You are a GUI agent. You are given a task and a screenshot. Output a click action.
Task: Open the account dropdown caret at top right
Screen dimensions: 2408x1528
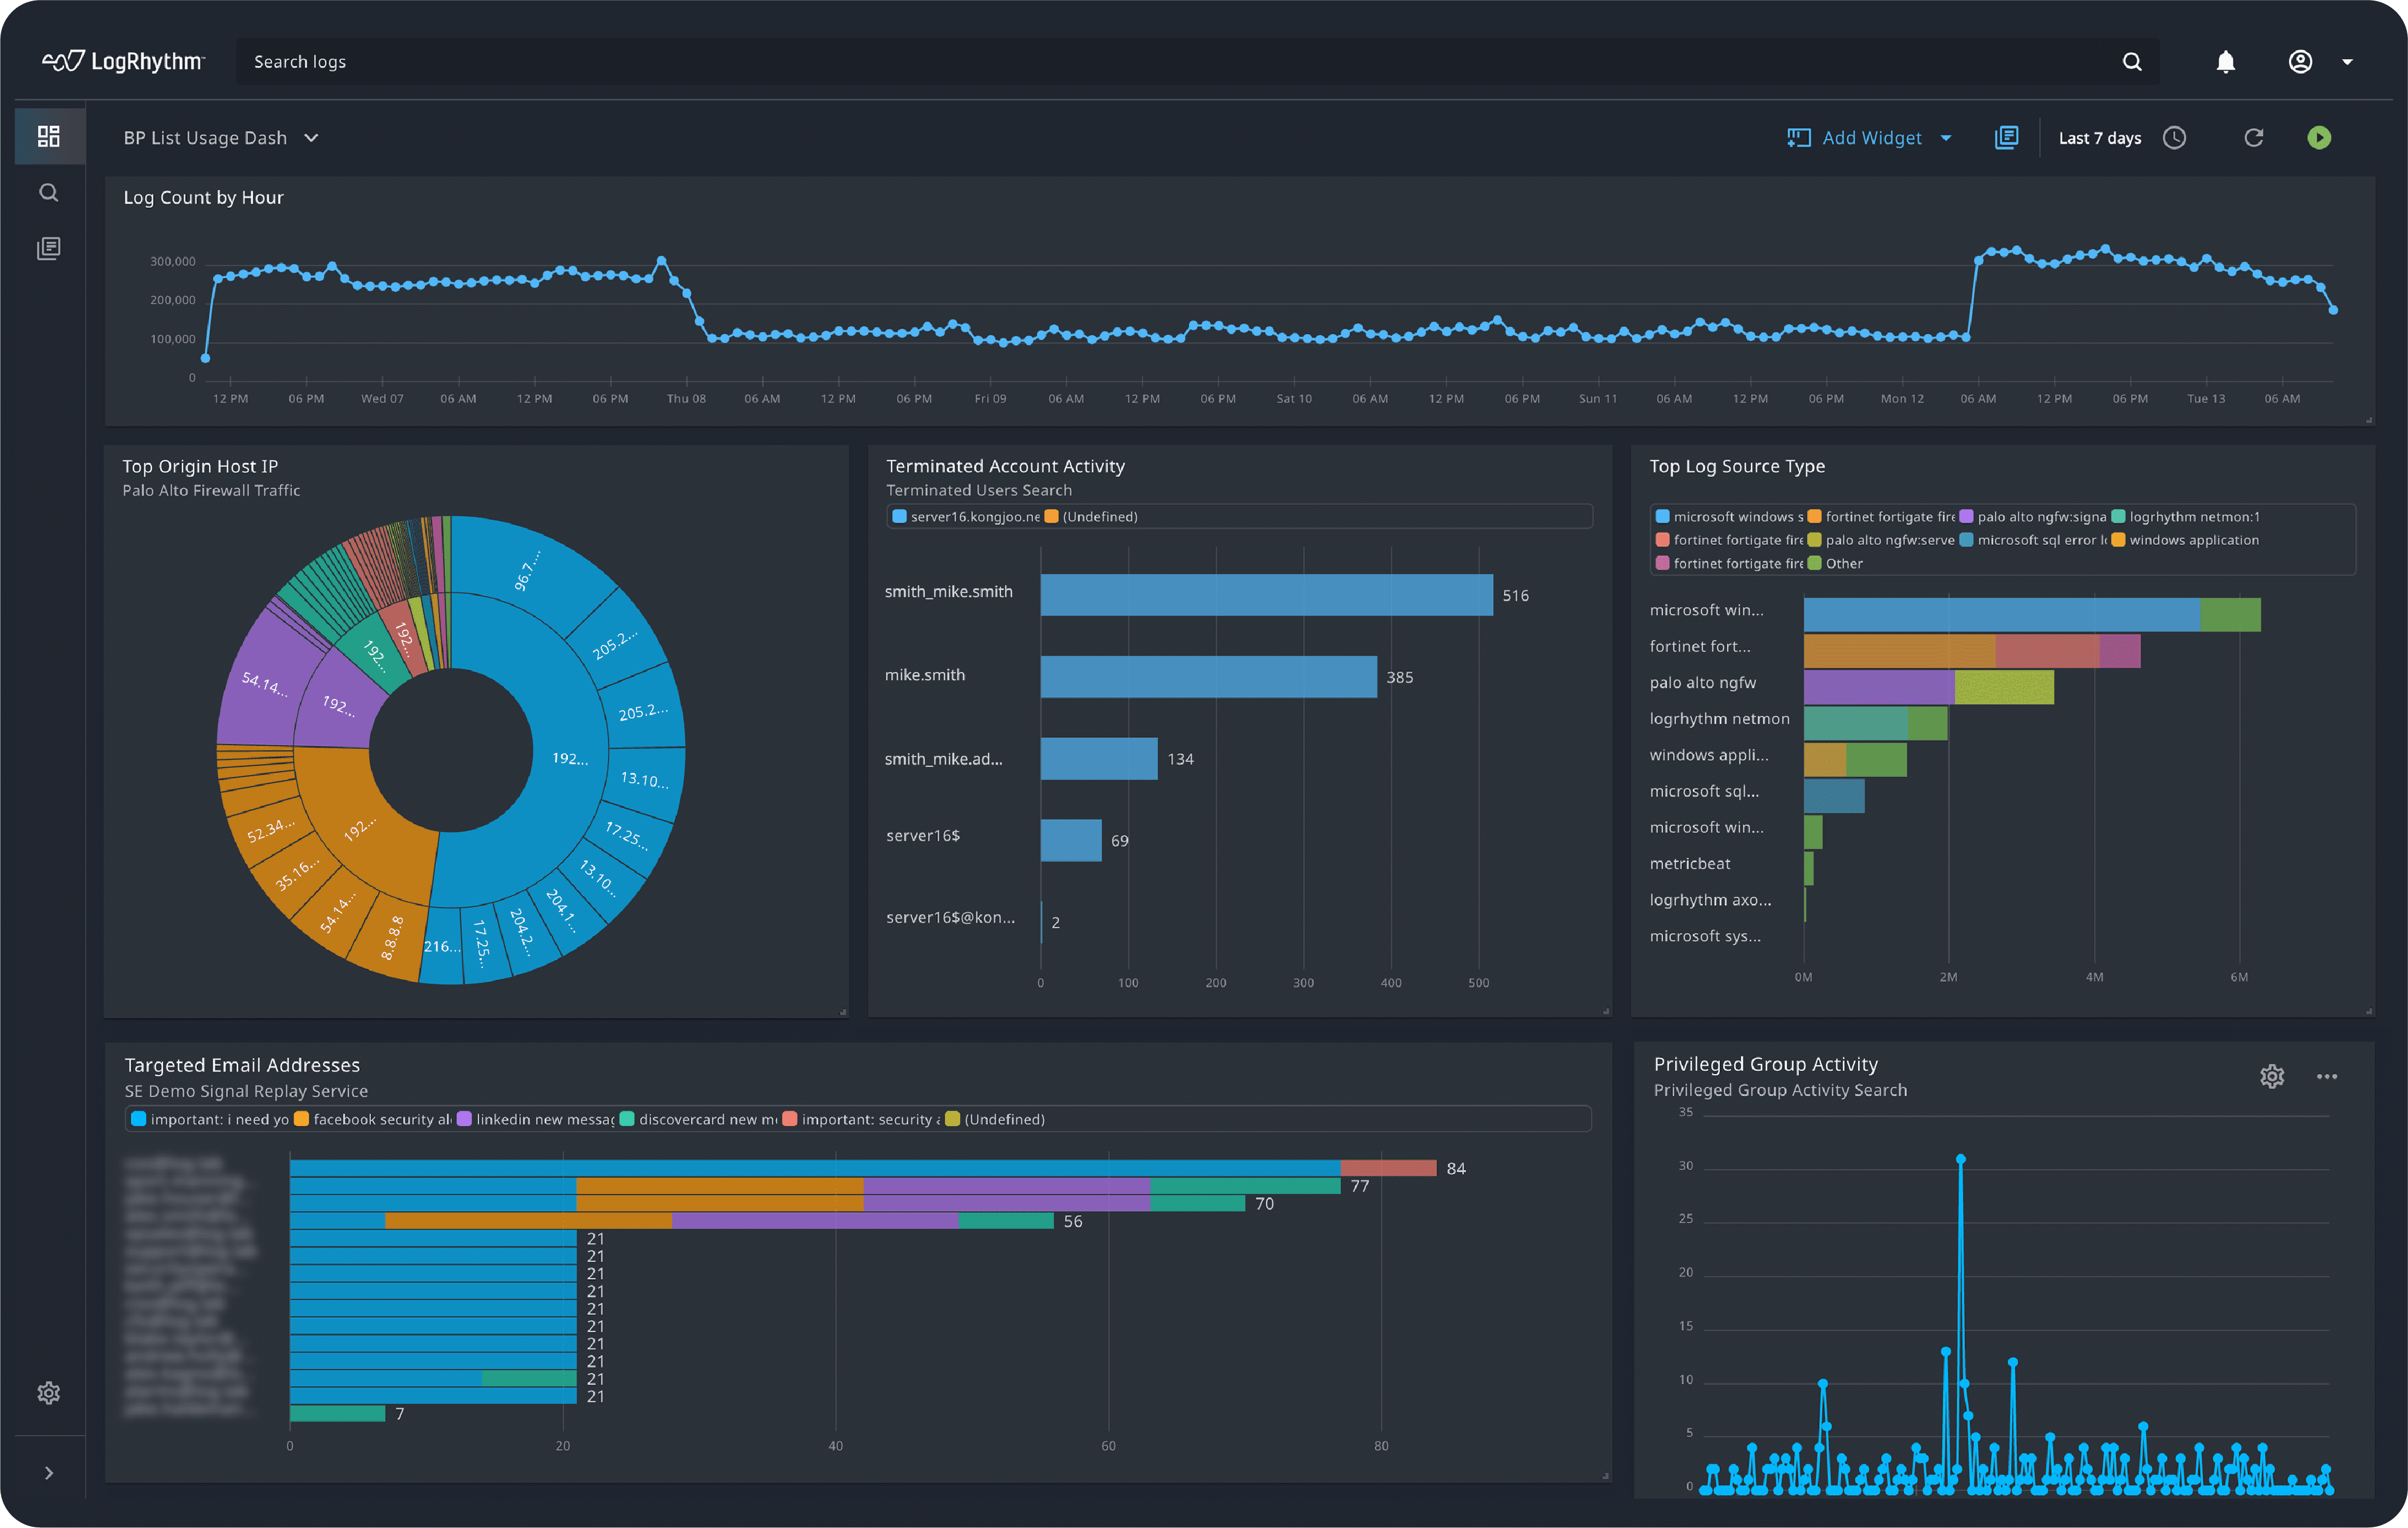coord(2348,61)
